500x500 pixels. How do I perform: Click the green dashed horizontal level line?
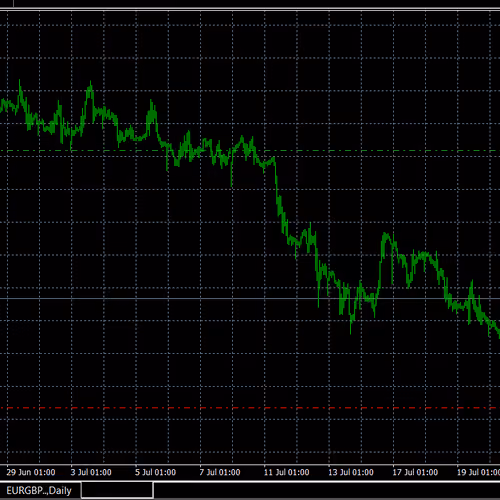pyautogui.click(x=250, y=151)
